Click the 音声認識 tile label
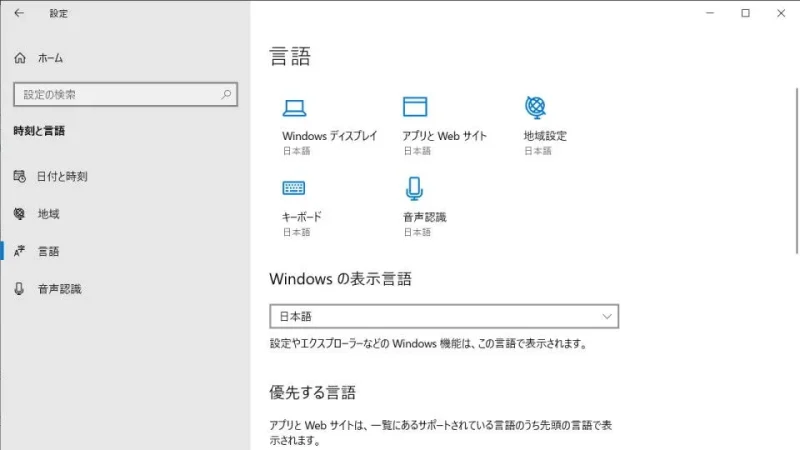Viewport: 800px width, 450px height. 424,217
